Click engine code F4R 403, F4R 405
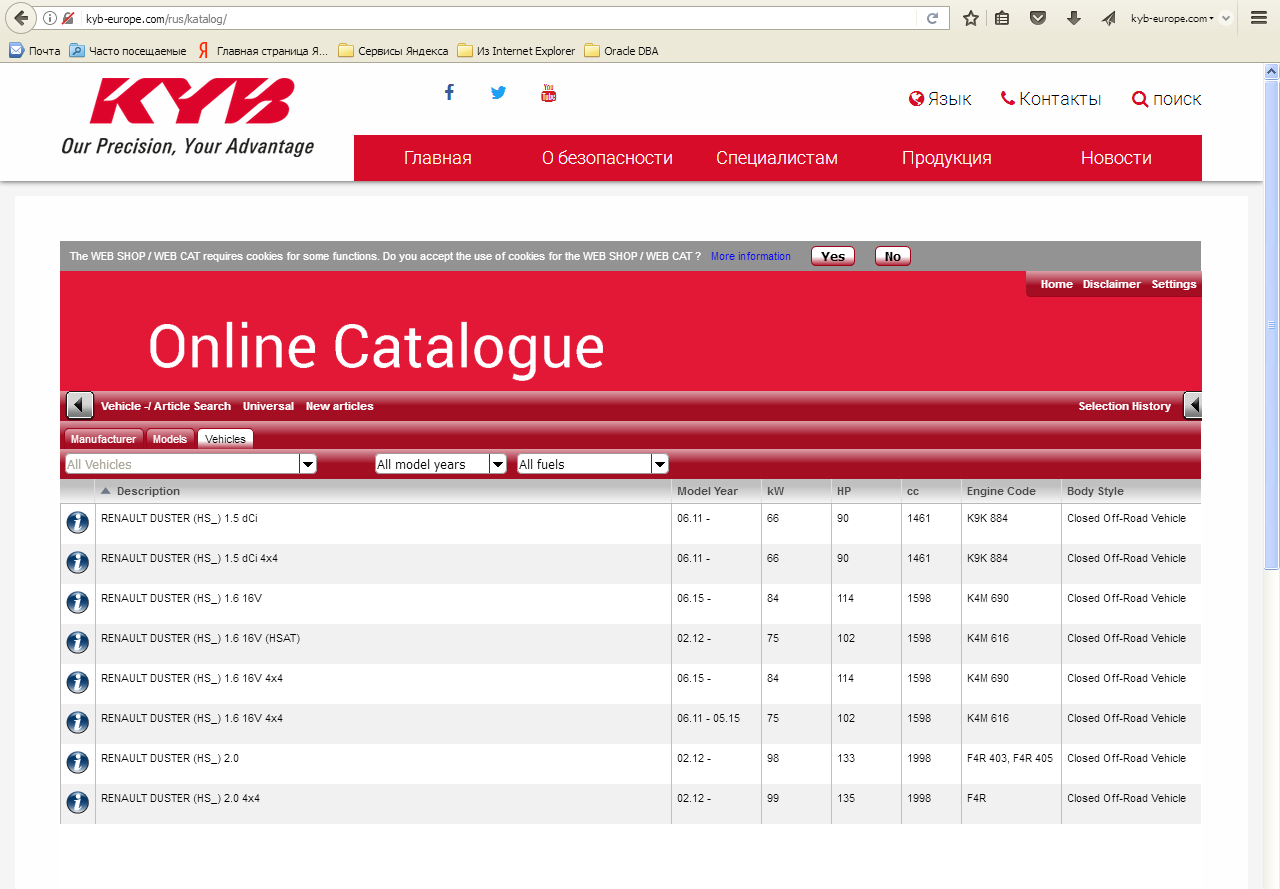Screen dimensions: 1280x889 [x=1010, y=758]
